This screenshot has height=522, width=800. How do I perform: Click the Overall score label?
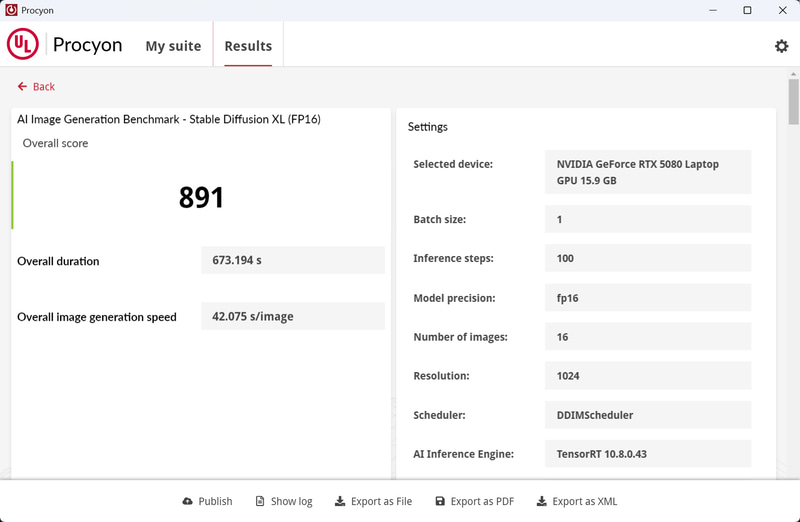[55, 143]
